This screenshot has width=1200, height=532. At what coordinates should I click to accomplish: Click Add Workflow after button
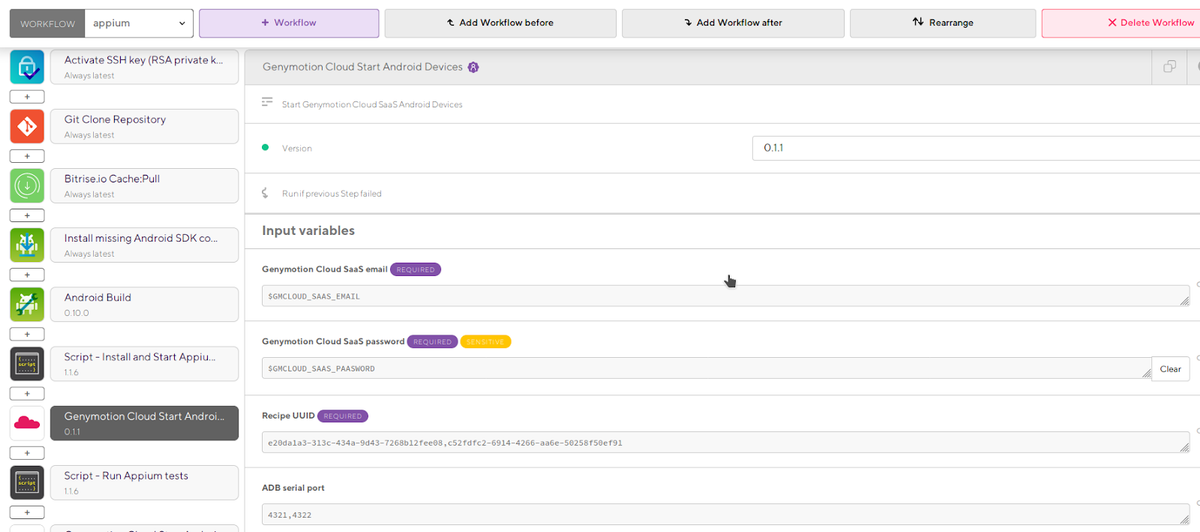(733, 22)
